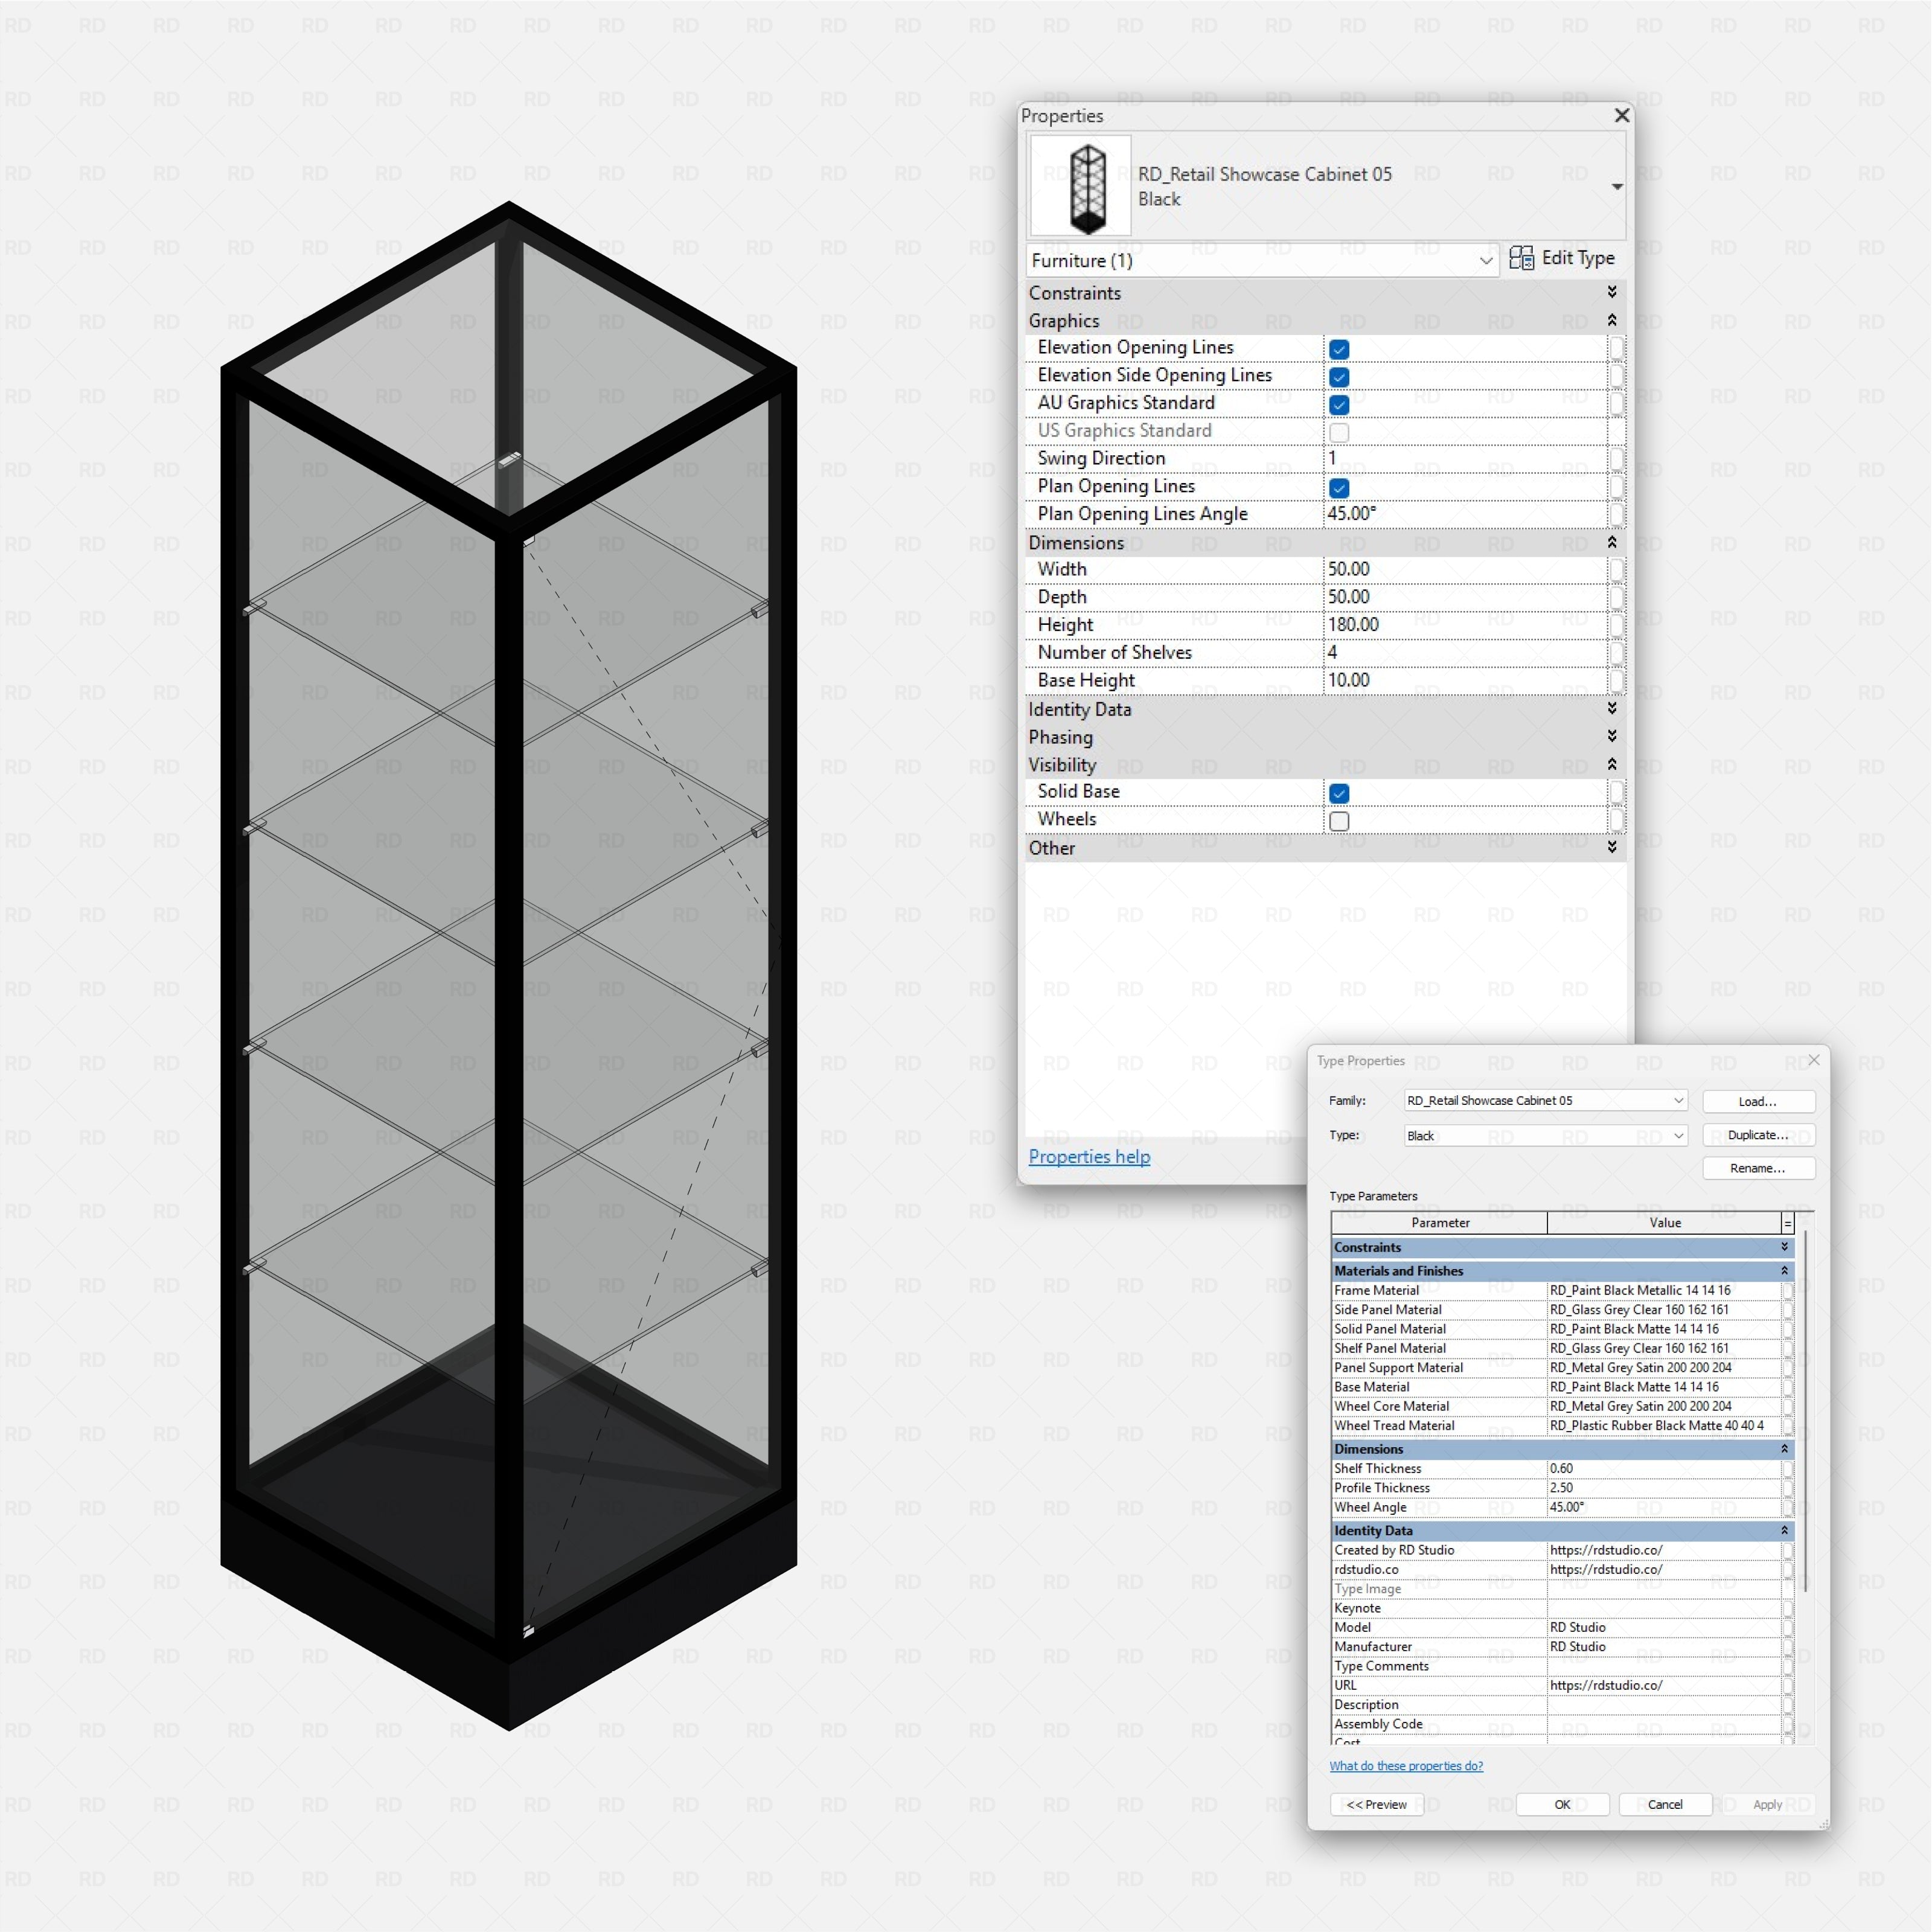The image size is (1932, 1932).
Task: Toggle Plan Opening Lines checkbox
Action: pos(1339,487)
